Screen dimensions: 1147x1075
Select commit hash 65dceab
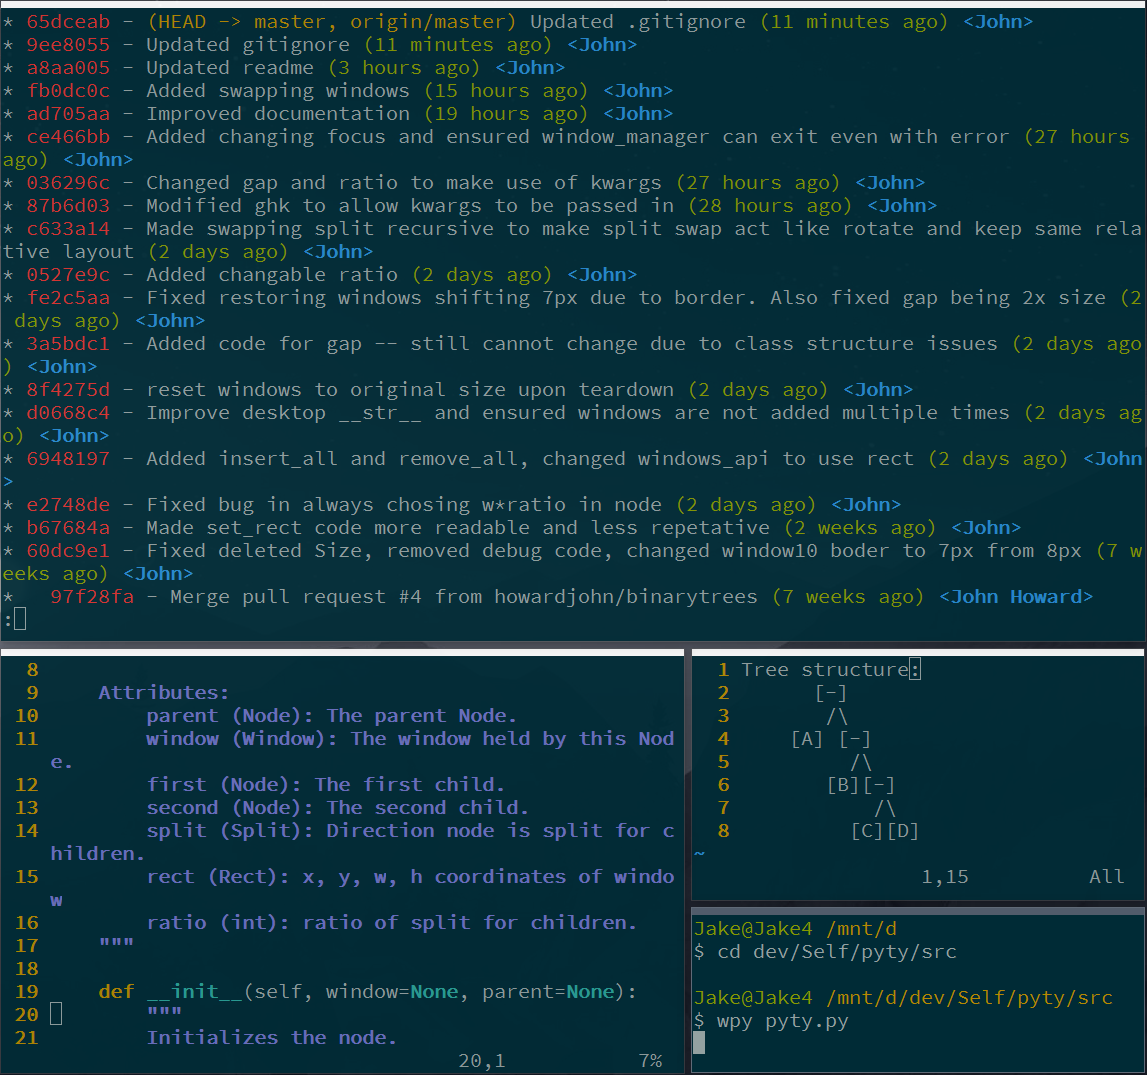pyautogui.click(x=68, y=22)
